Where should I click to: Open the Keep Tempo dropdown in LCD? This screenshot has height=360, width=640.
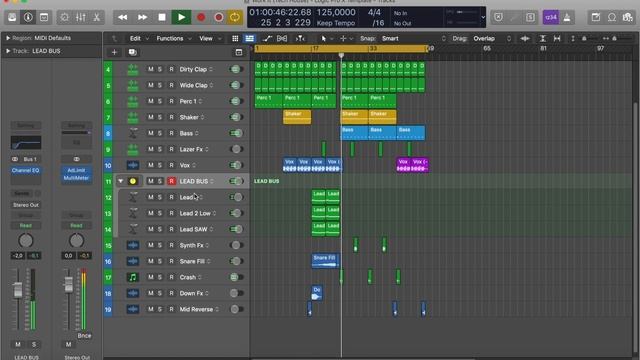336,23
